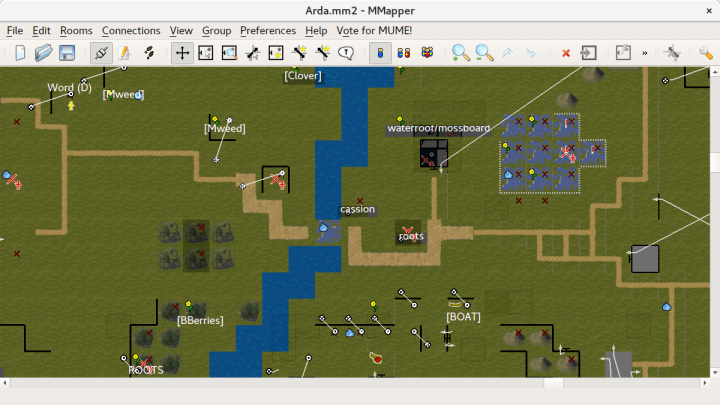Image resolution: width=720 pixels, height=405 pixels.
Task: Click the goto room arrow-into-box icon
Action: [x=588, y=53]
